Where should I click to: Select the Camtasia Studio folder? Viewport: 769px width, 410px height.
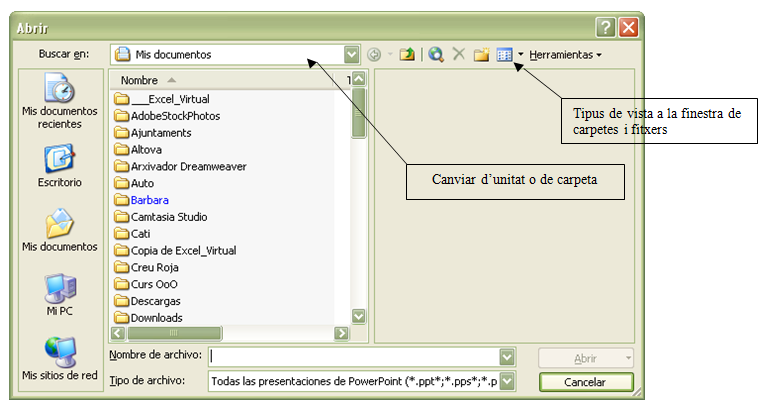point(160,217)
